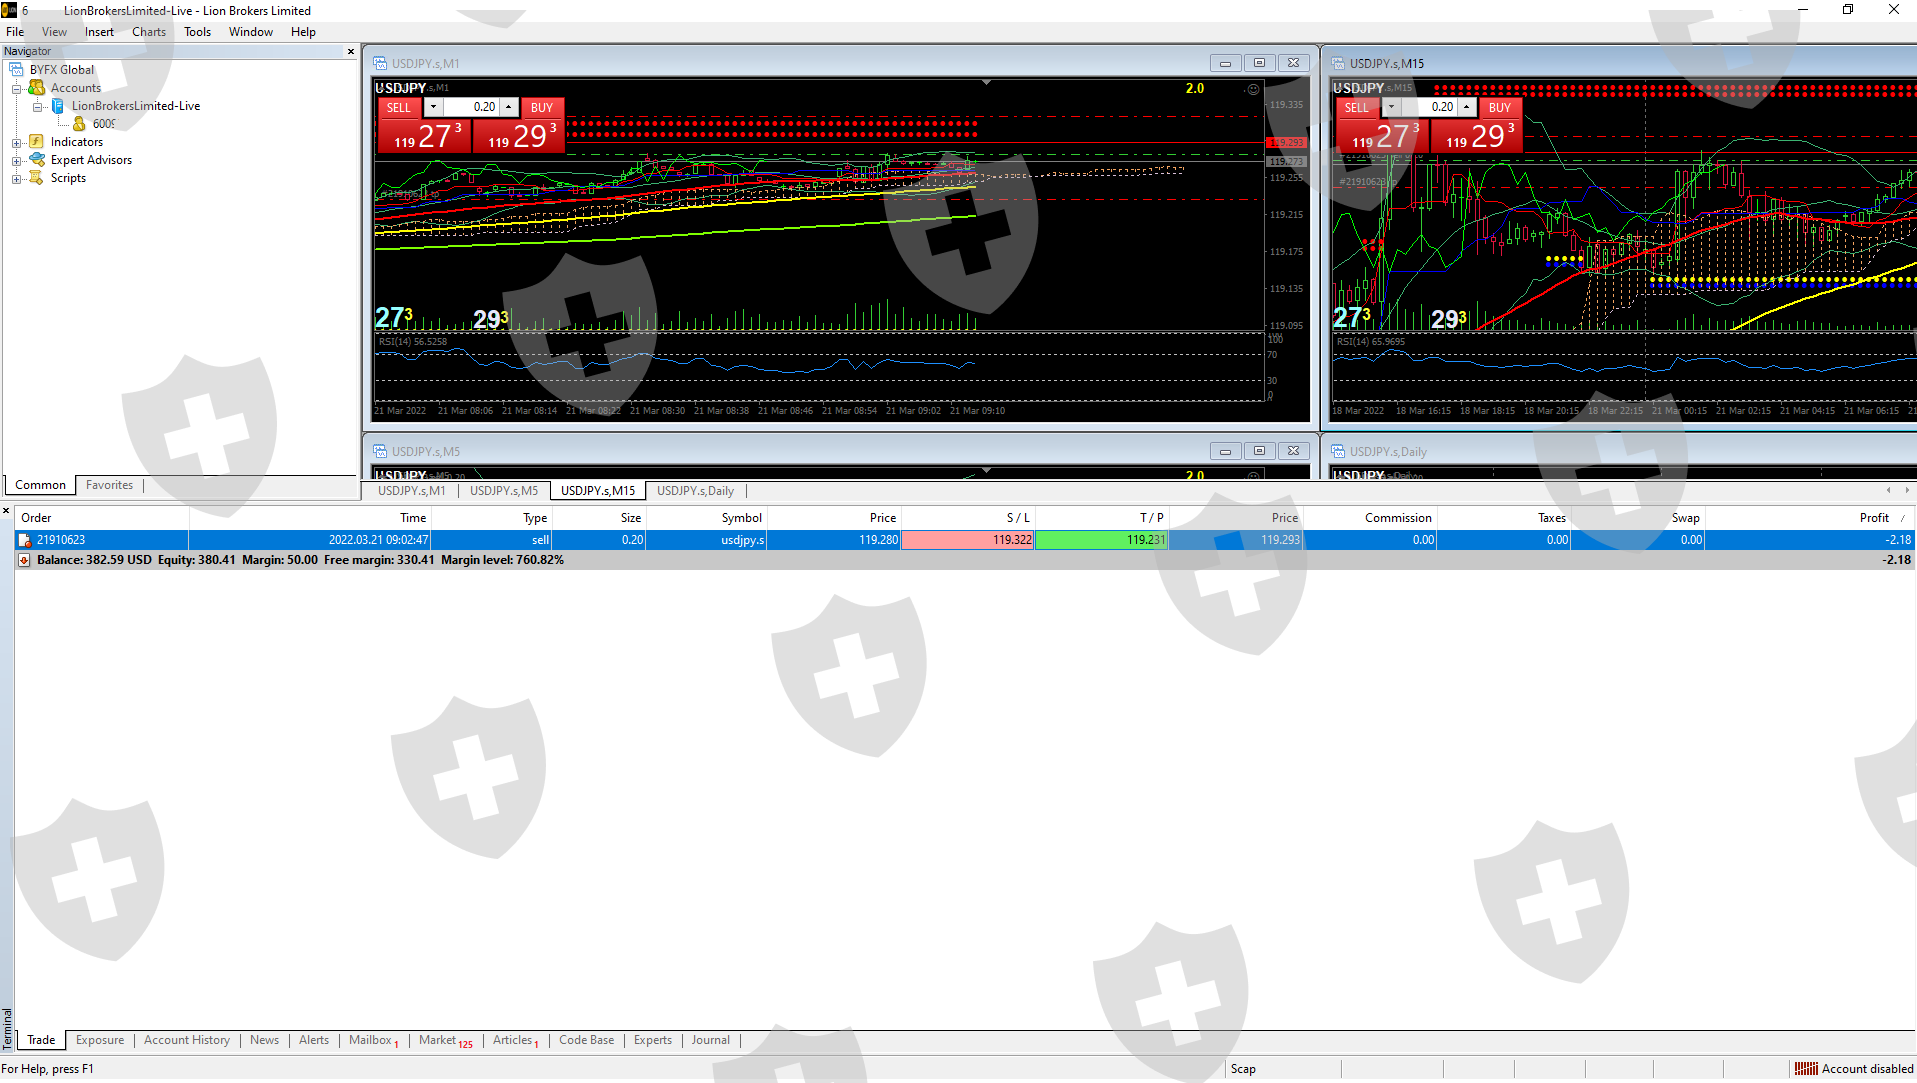Click SELL button on M1 chart
This screenshot has height=1083, width=1917.
(x=398, y=107)
